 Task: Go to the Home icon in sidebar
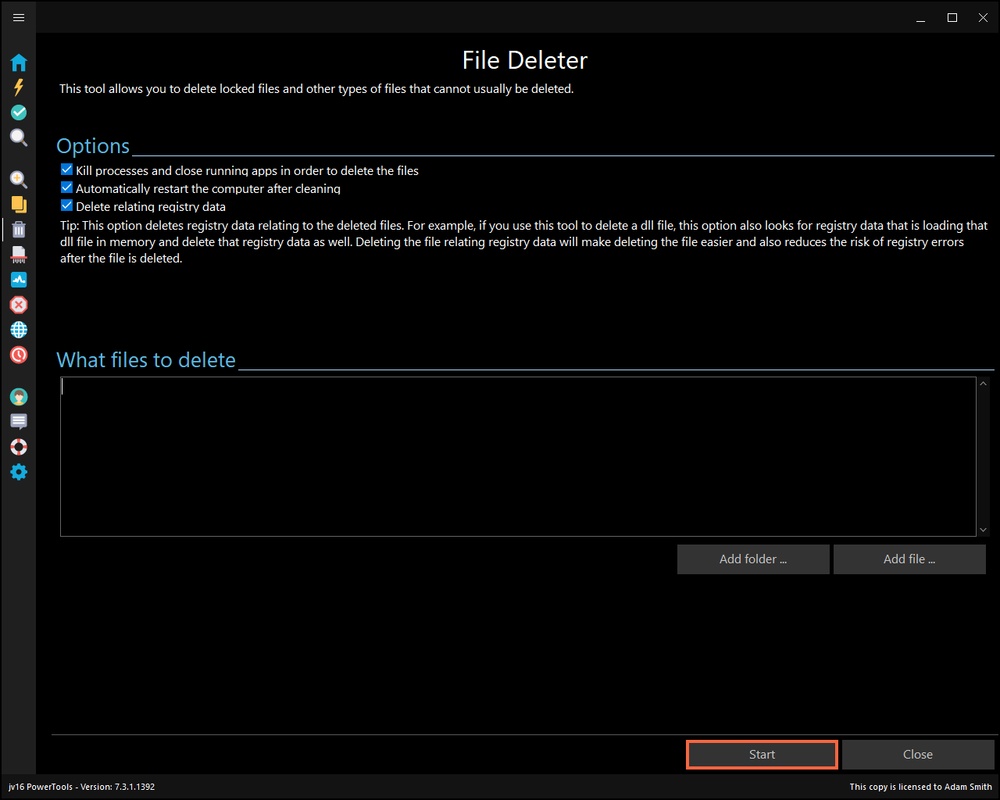18,63
